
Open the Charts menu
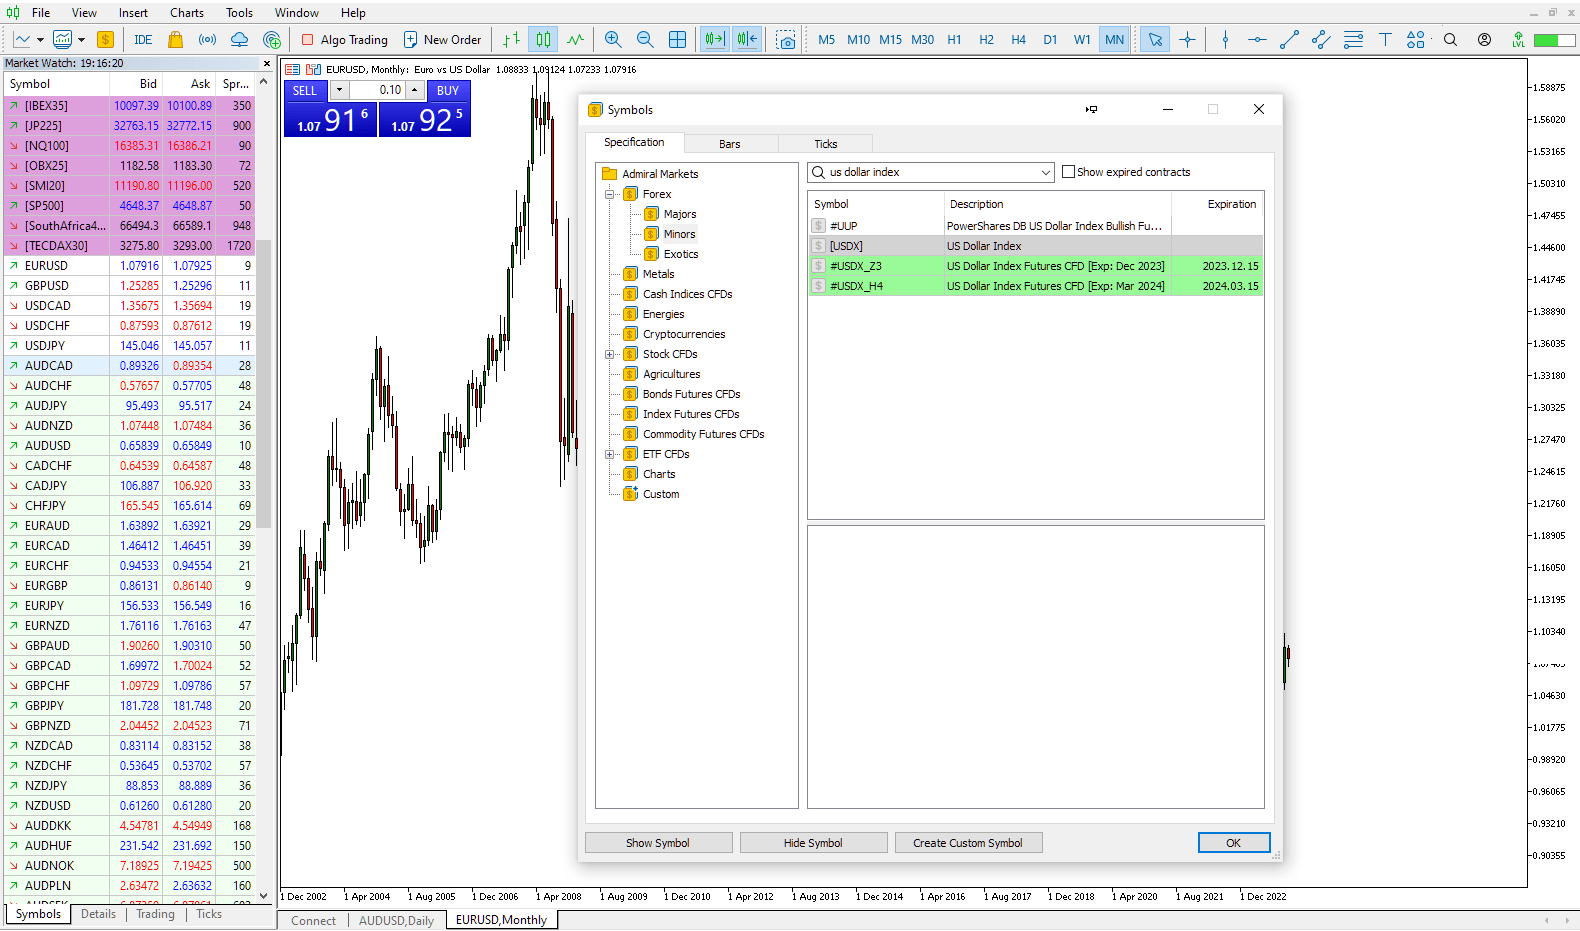(x=187, y=13)
